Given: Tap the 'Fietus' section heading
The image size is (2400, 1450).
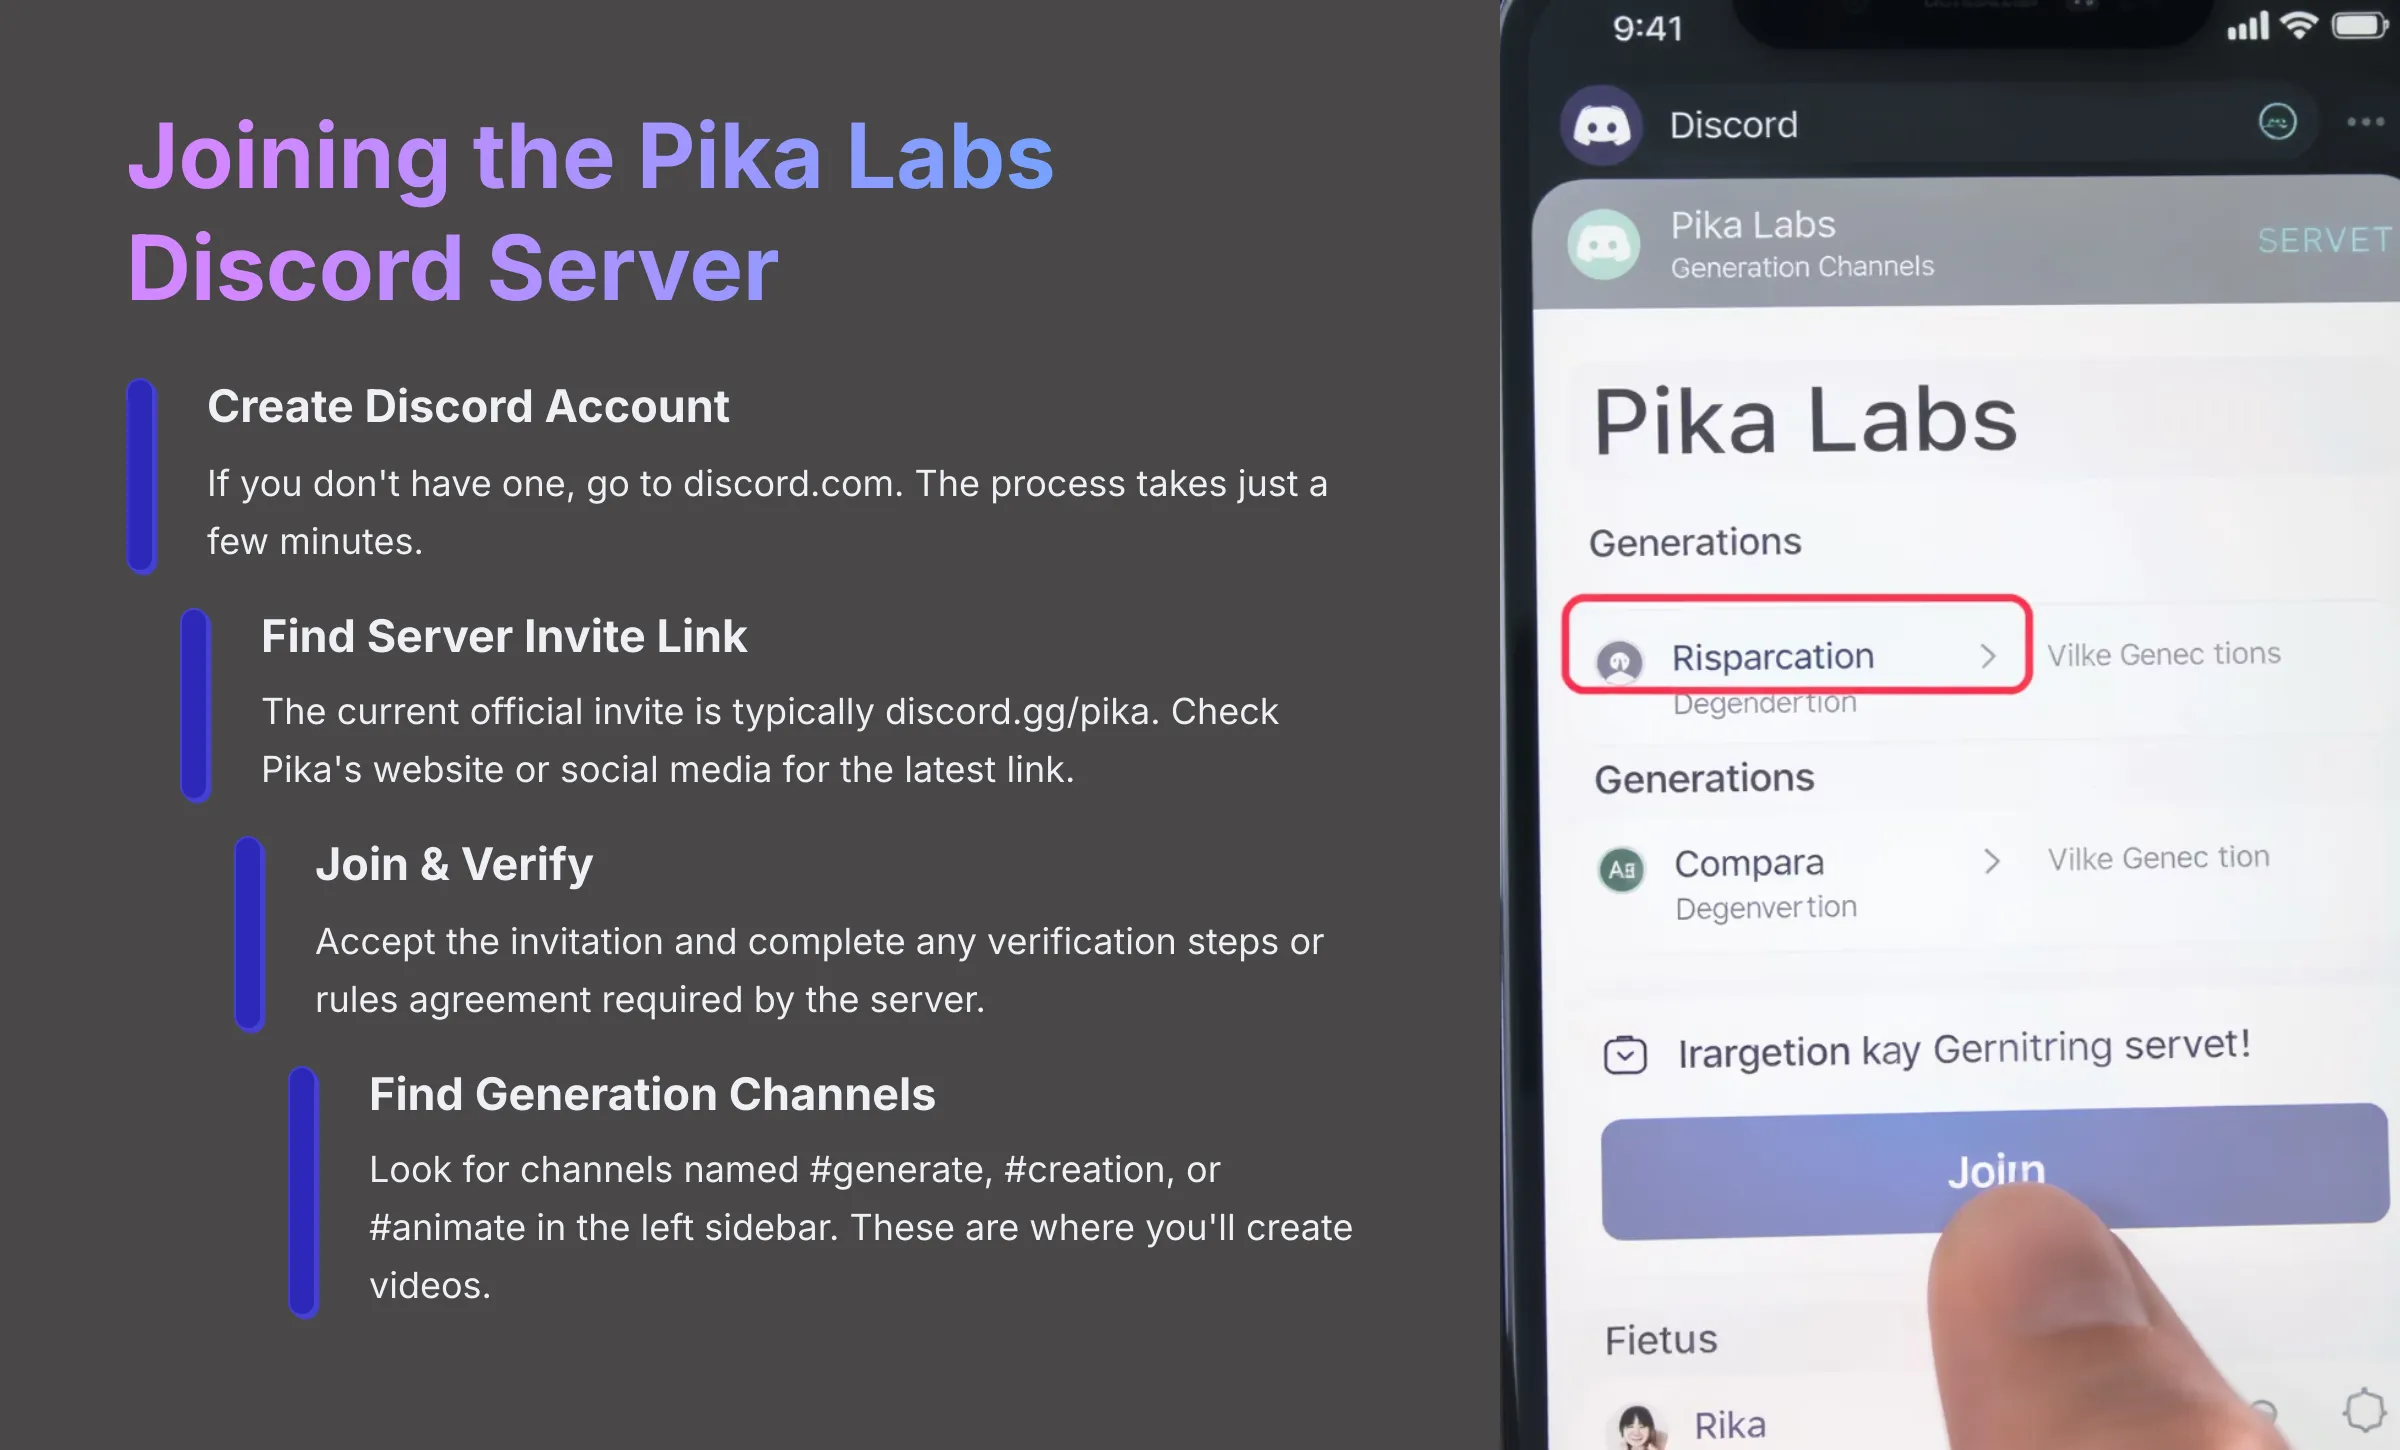Looking at the screenshot, I should point(1661,1340).
